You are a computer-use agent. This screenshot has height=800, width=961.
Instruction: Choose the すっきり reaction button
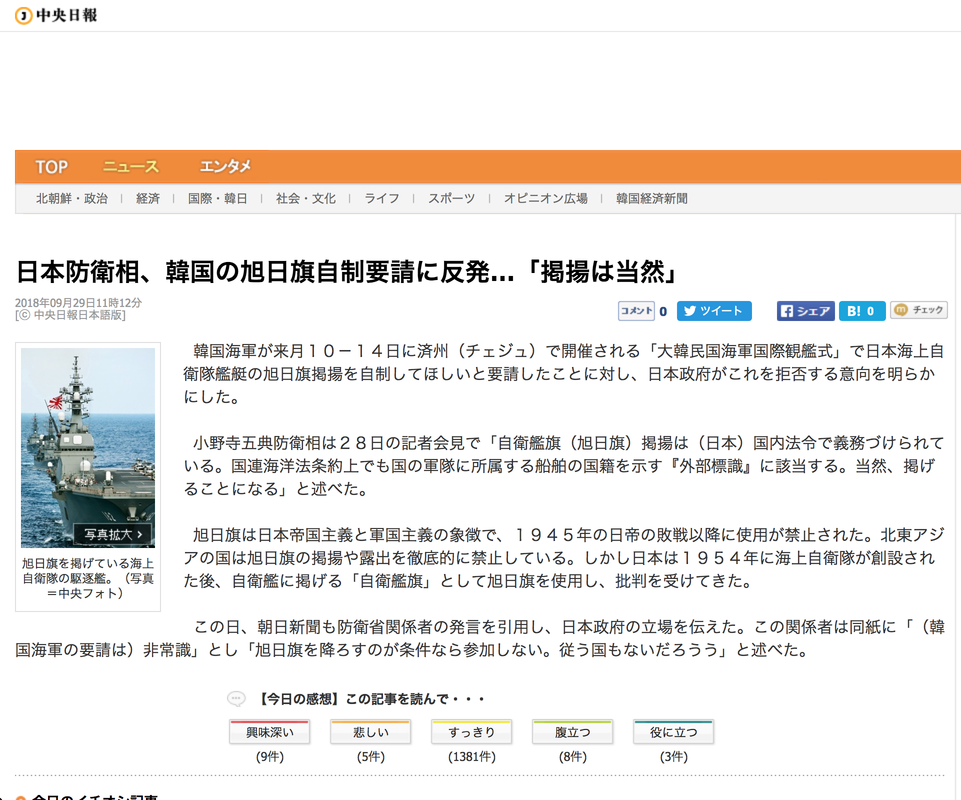pos(471,733)
